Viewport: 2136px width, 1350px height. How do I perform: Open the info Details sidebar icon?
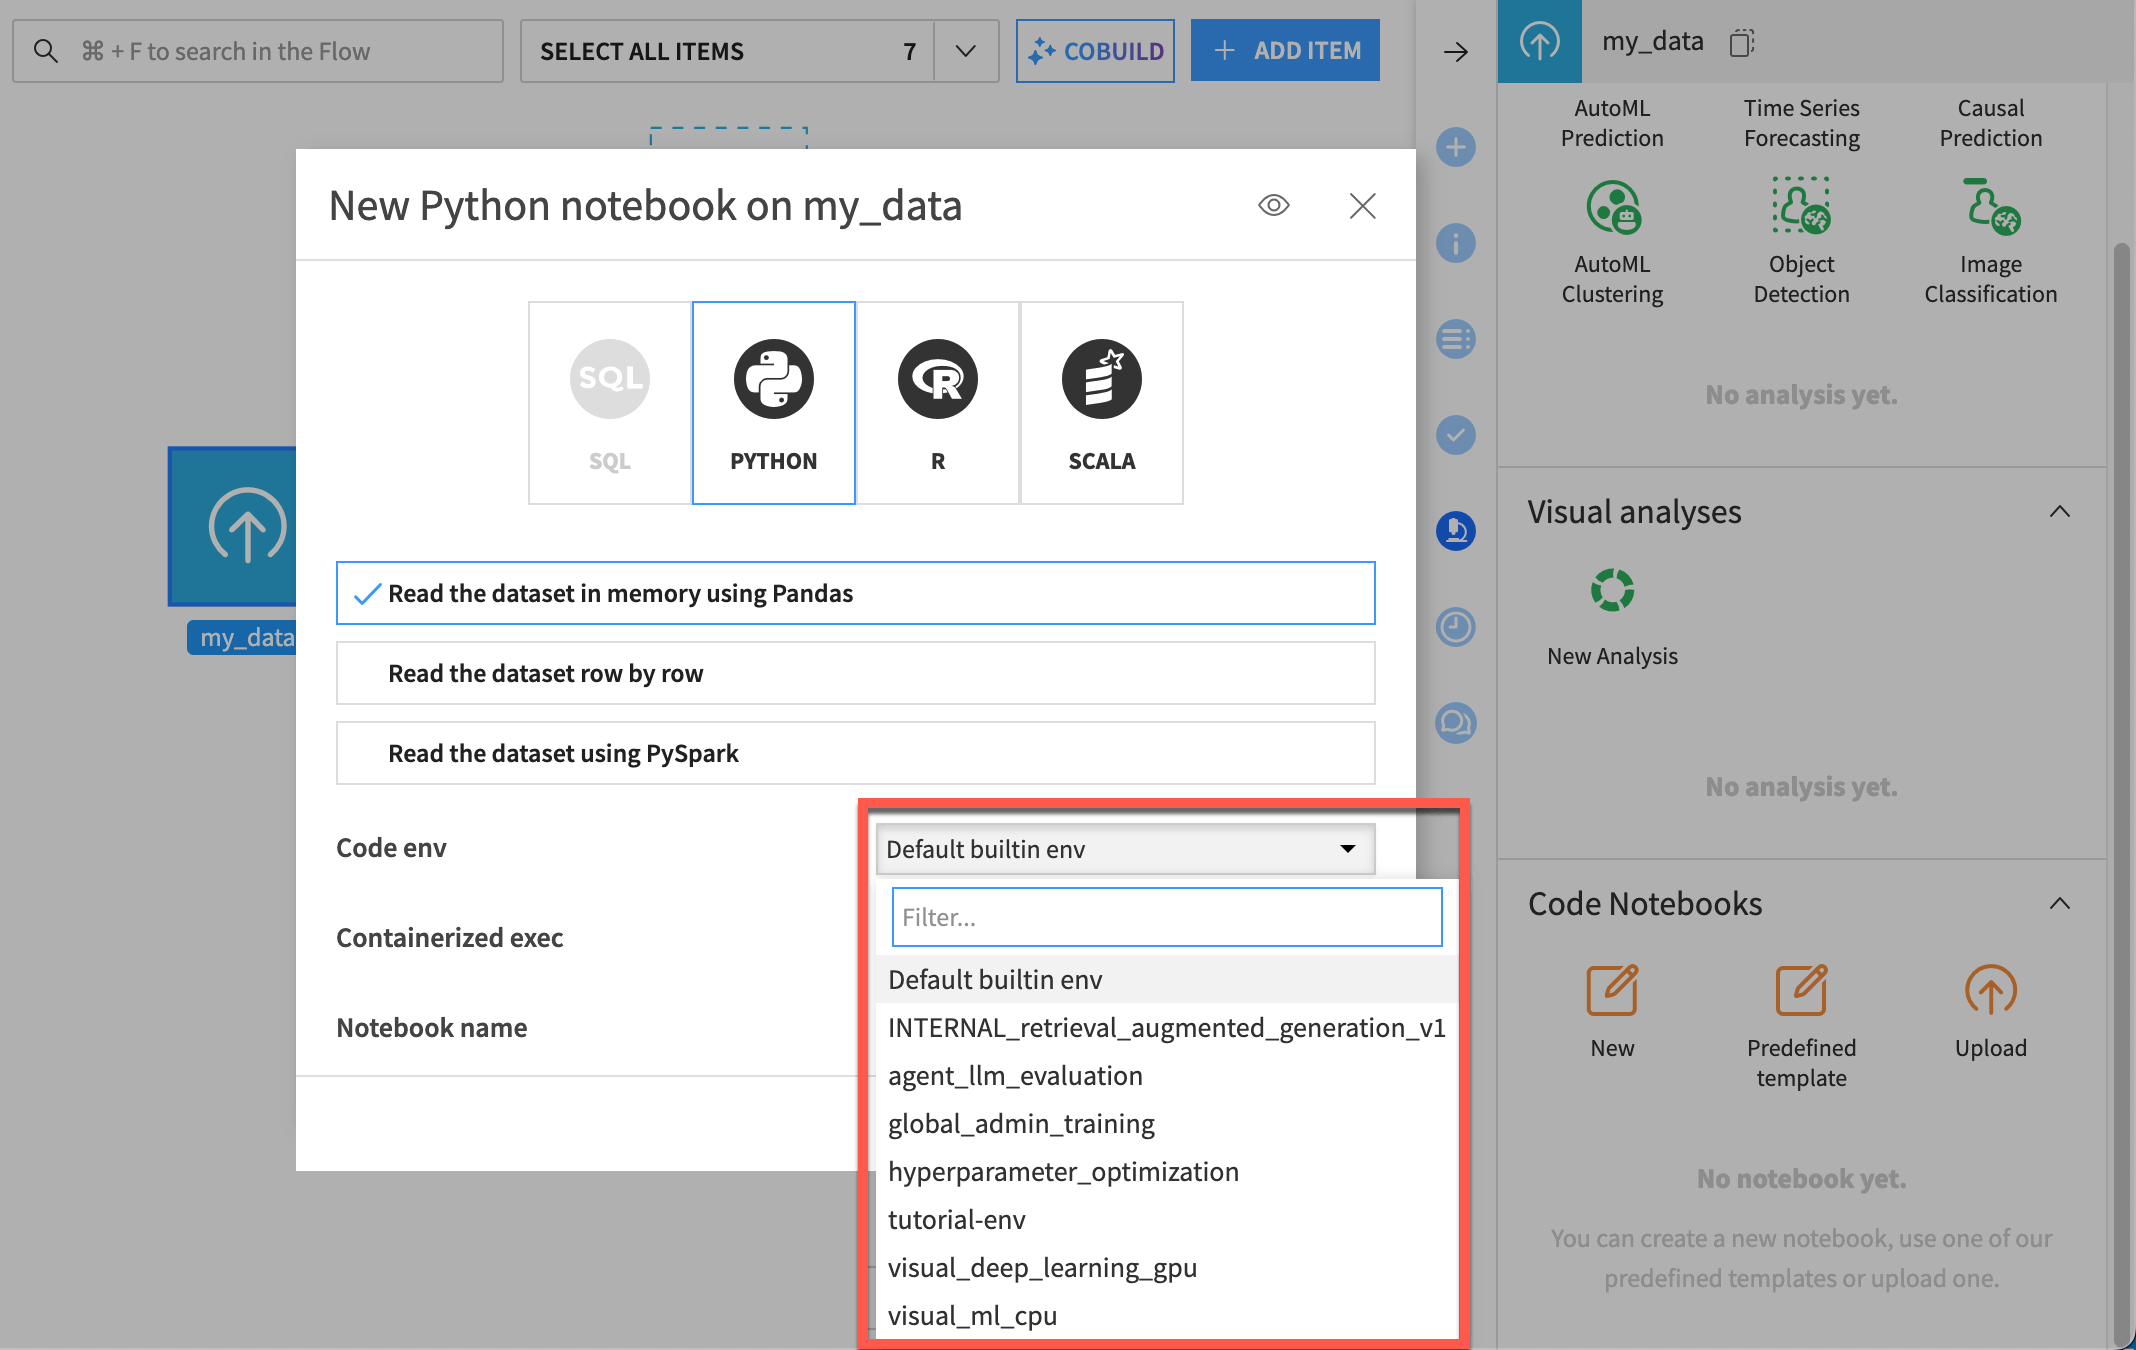coord(1456,243)
